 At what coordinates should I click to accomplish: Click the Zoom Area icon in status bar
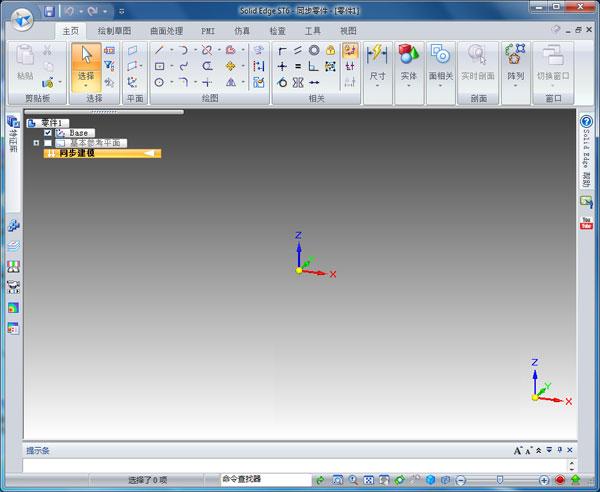338,480
